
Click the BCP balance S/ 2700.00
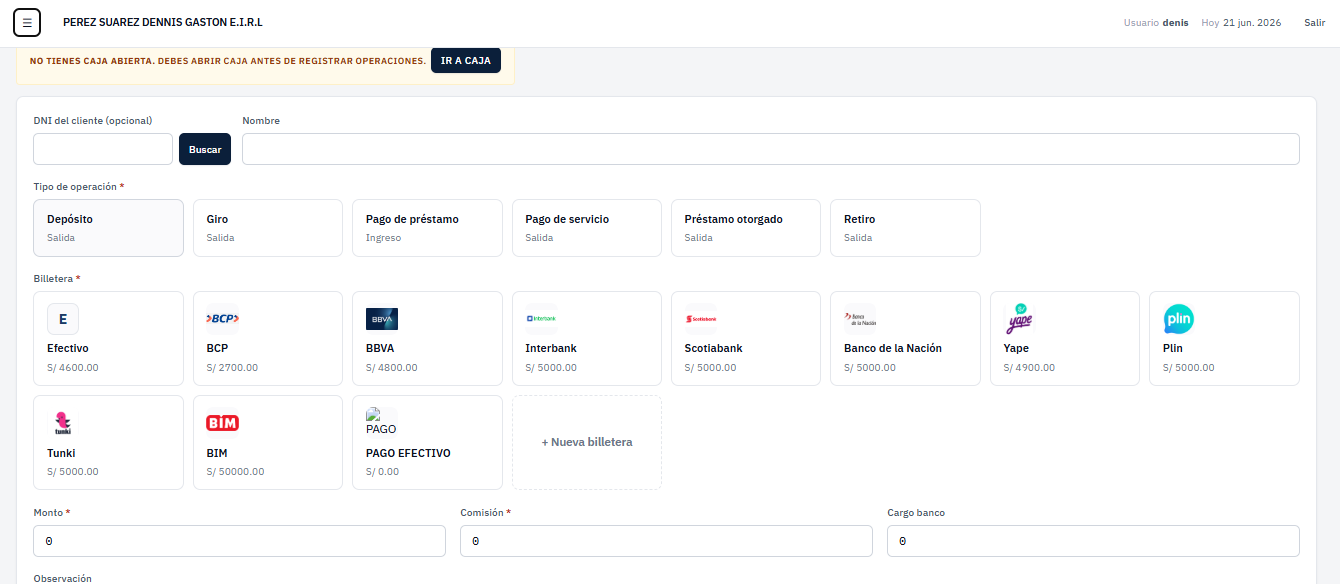pos(232,368)
